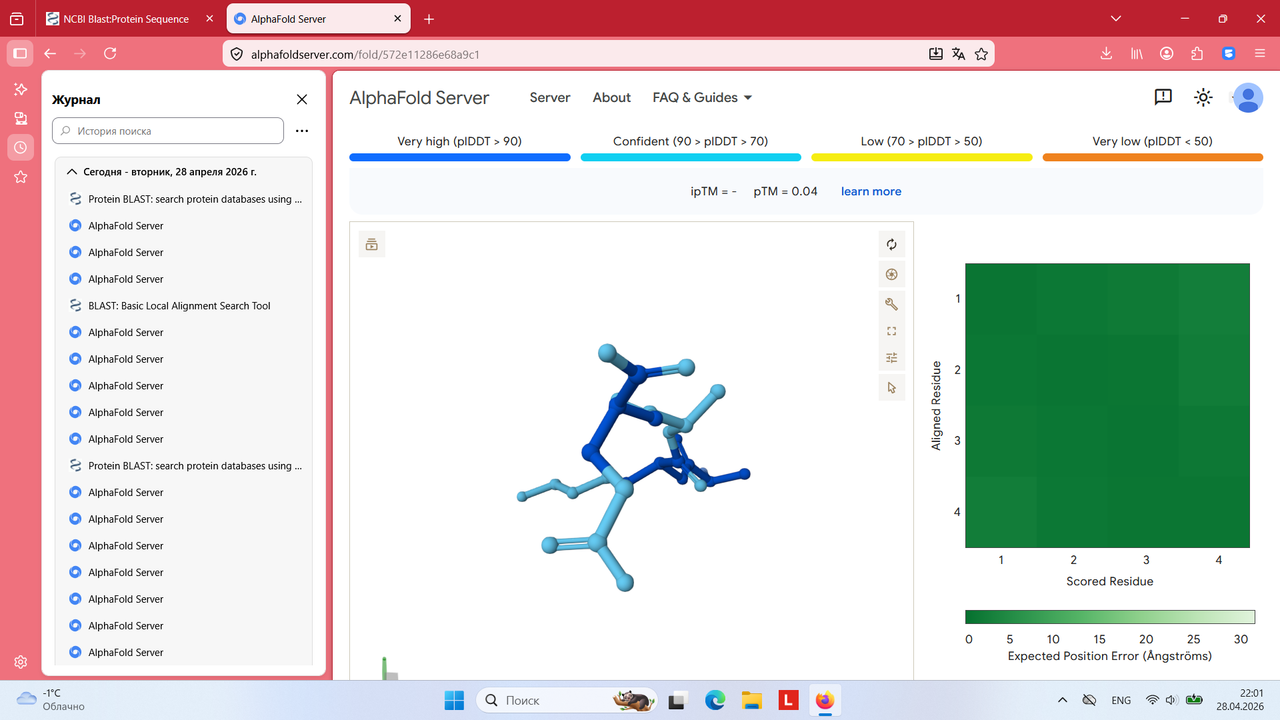The image size is (1280, 720).
Task: Follow the 'learn more' link
Action: pyautogui.click(x=871, y=191)
